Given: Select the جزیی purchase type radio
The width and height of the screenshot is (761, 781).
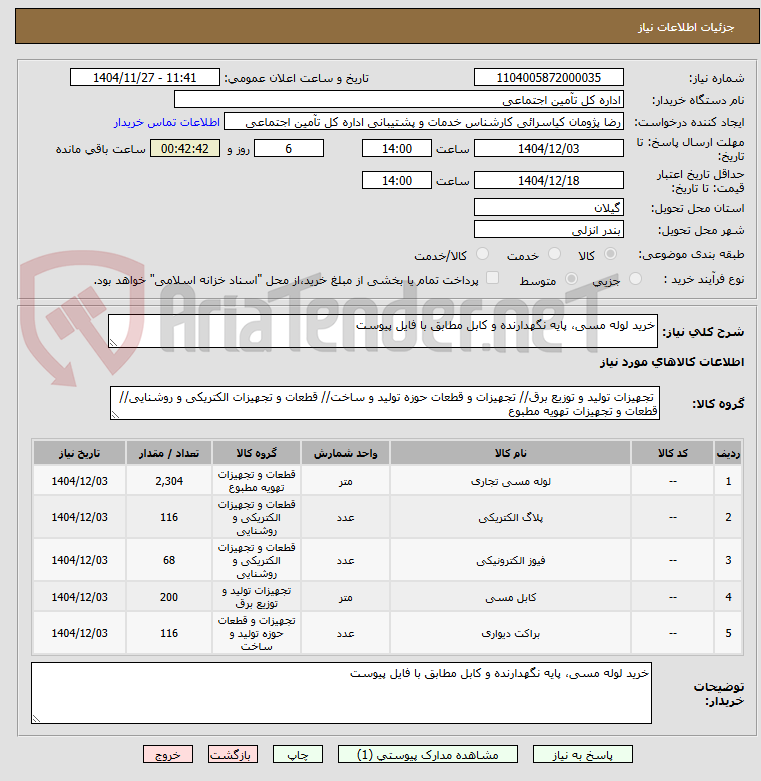Looking at the screenshot, I should tap(635, 278).
